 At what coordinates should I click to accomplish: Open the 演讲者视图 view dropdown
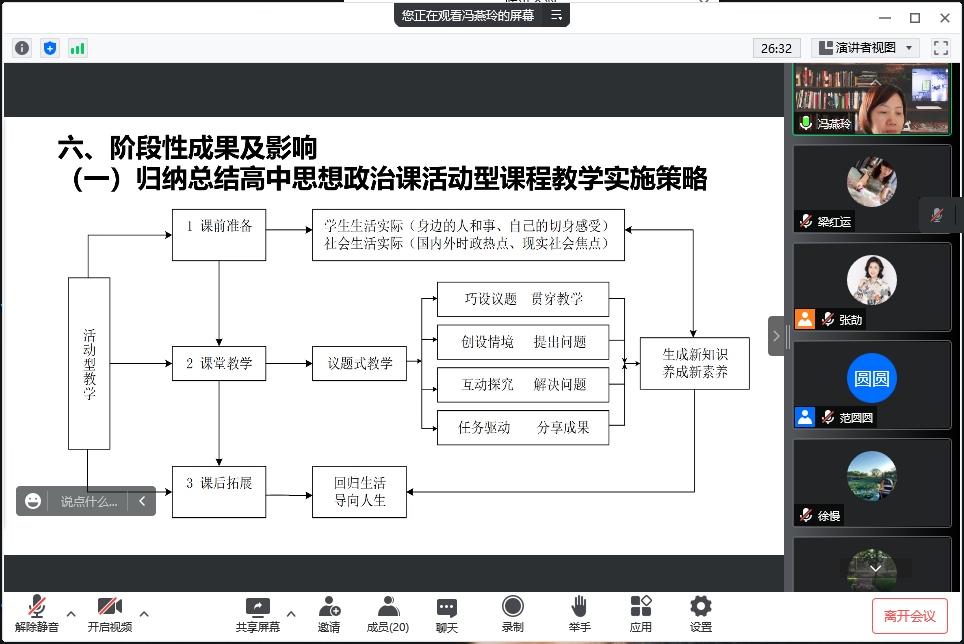pos(865,48)
